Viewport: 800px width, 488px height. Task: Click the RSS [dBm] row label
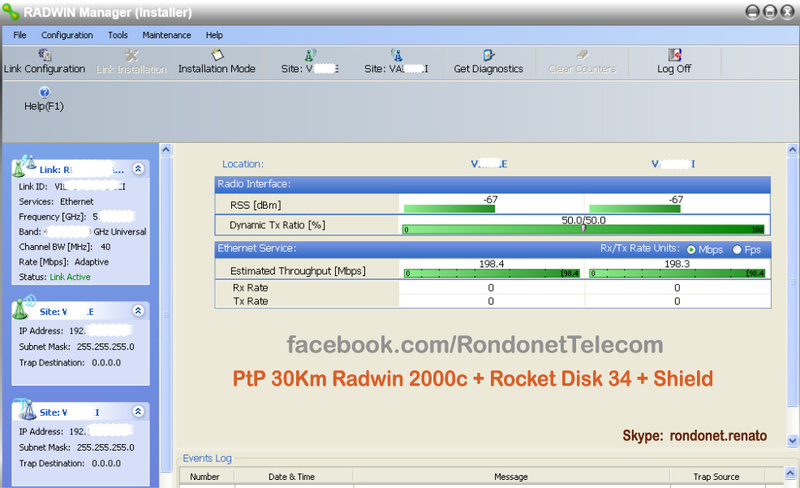[x=256, y=205]
